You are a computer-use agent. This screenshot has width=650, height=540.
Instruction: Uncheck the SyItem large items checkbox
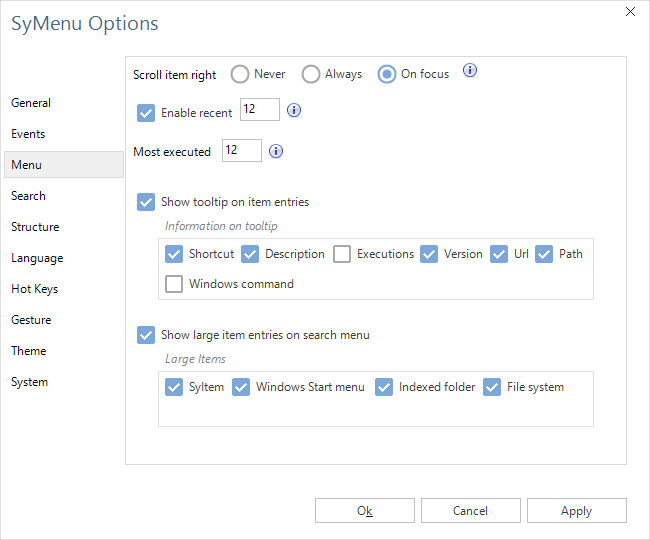(174, 387)
